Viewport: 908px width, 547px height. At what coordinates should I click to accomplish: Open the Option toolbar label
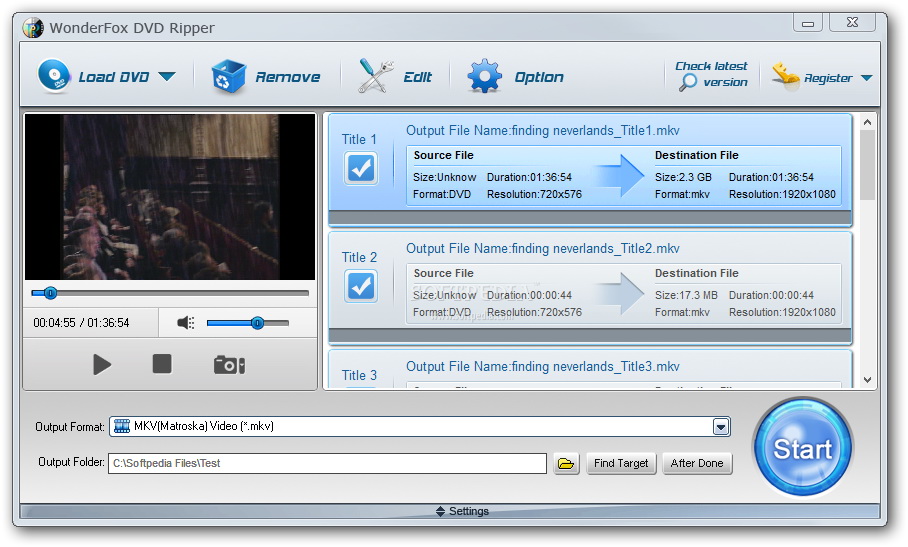tap(539, 77)
